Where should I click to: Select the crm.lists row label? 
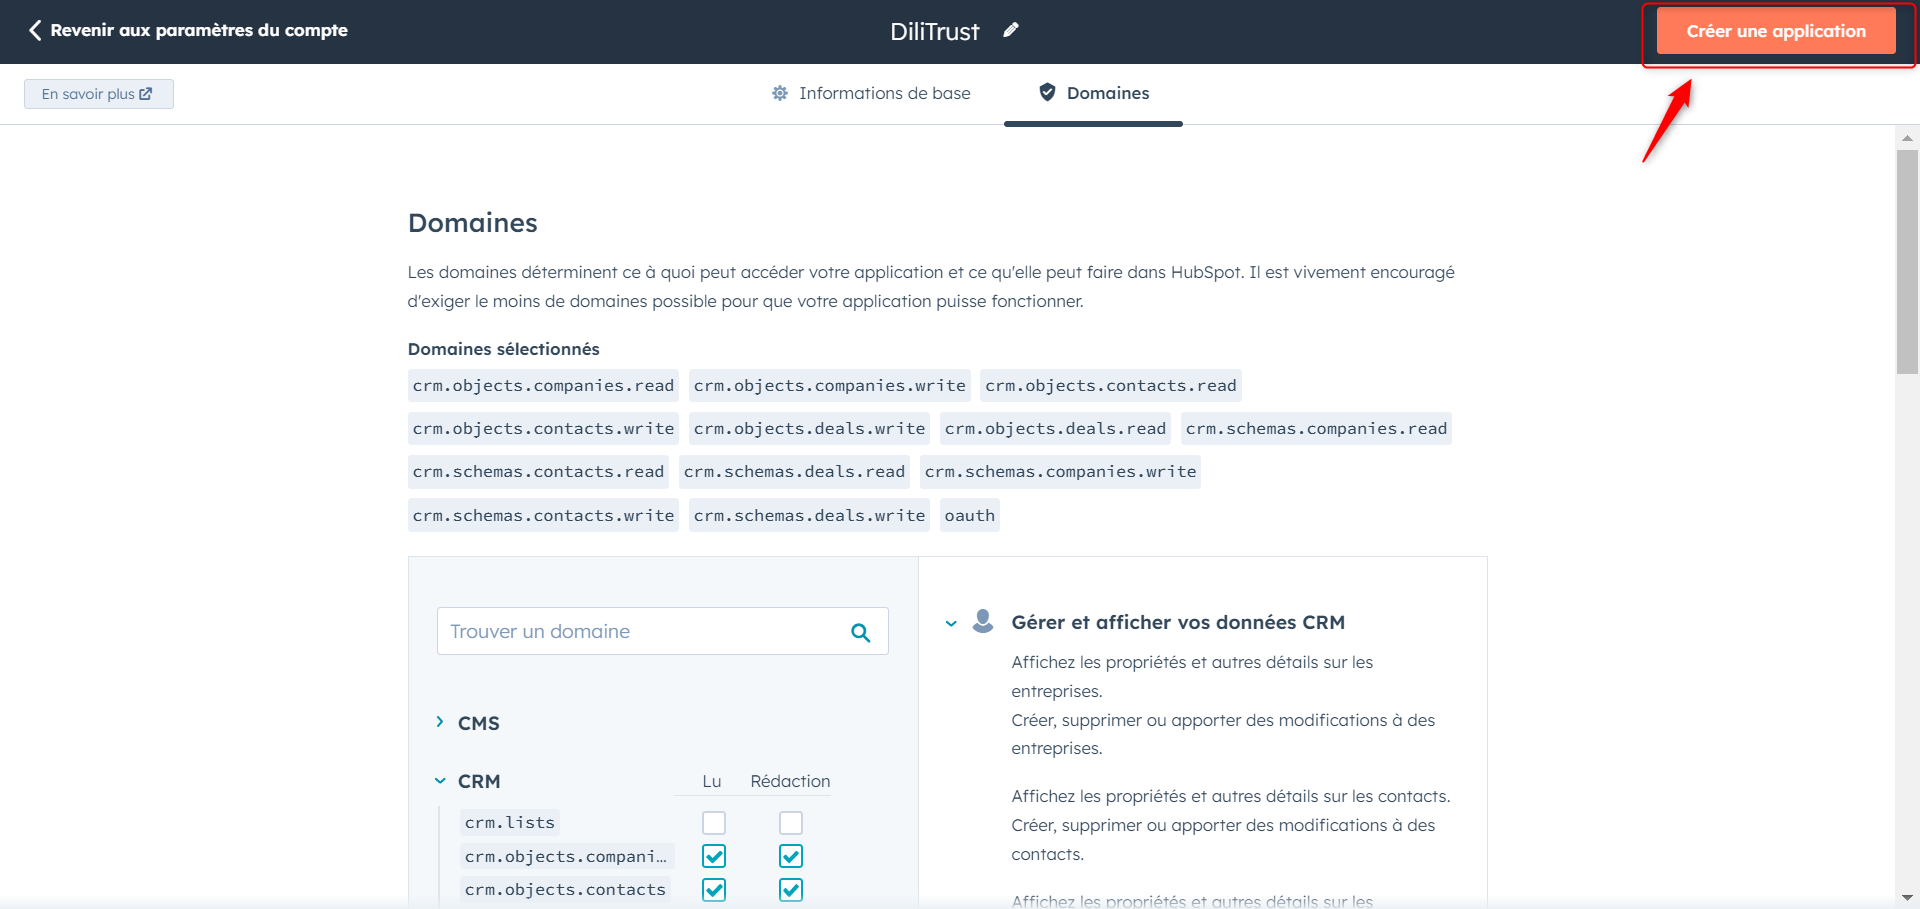coord(509,822)
